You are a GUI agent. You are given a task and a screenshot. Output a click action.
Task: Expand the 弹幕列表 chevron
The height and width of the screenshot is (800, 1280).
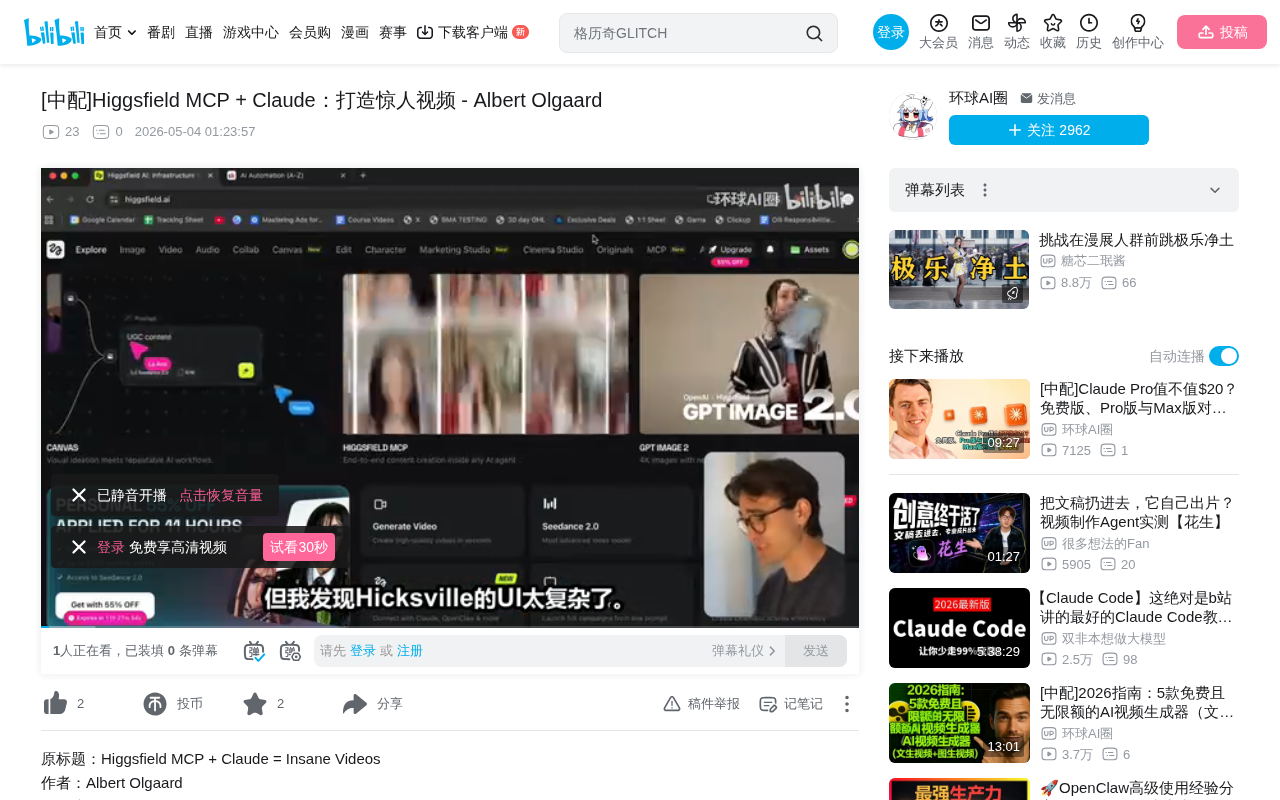tap(1215, 190)
